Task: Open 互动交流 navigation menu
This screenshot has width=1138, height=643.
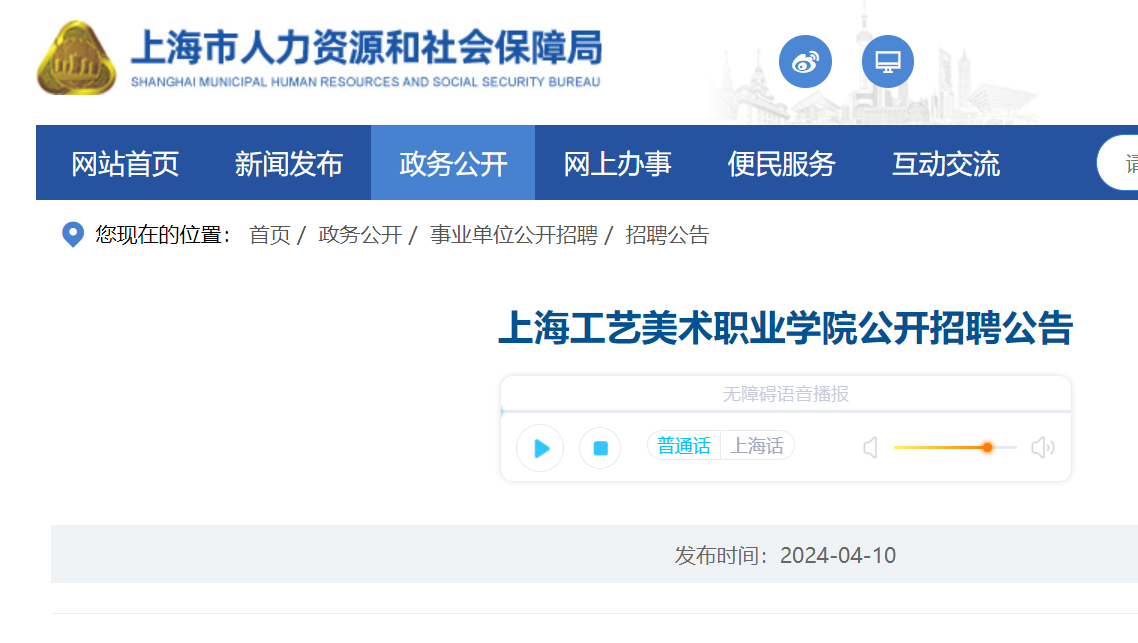Action: (x=946, y=163)
